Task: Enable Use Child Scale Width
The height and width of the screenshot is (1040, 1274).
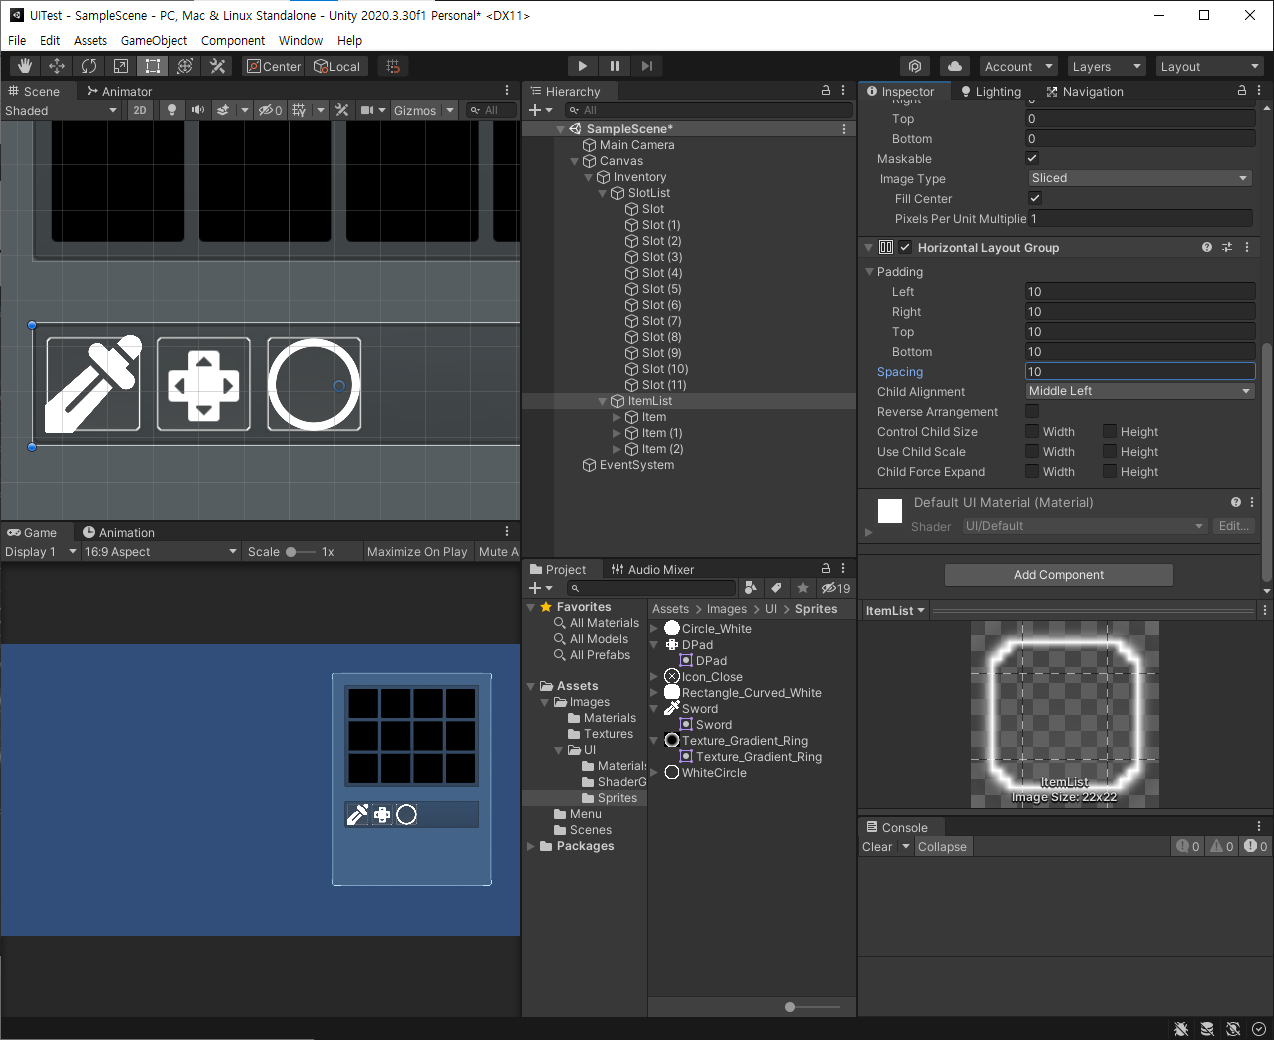Action: pyautogui.click(x=1032, y=451)
